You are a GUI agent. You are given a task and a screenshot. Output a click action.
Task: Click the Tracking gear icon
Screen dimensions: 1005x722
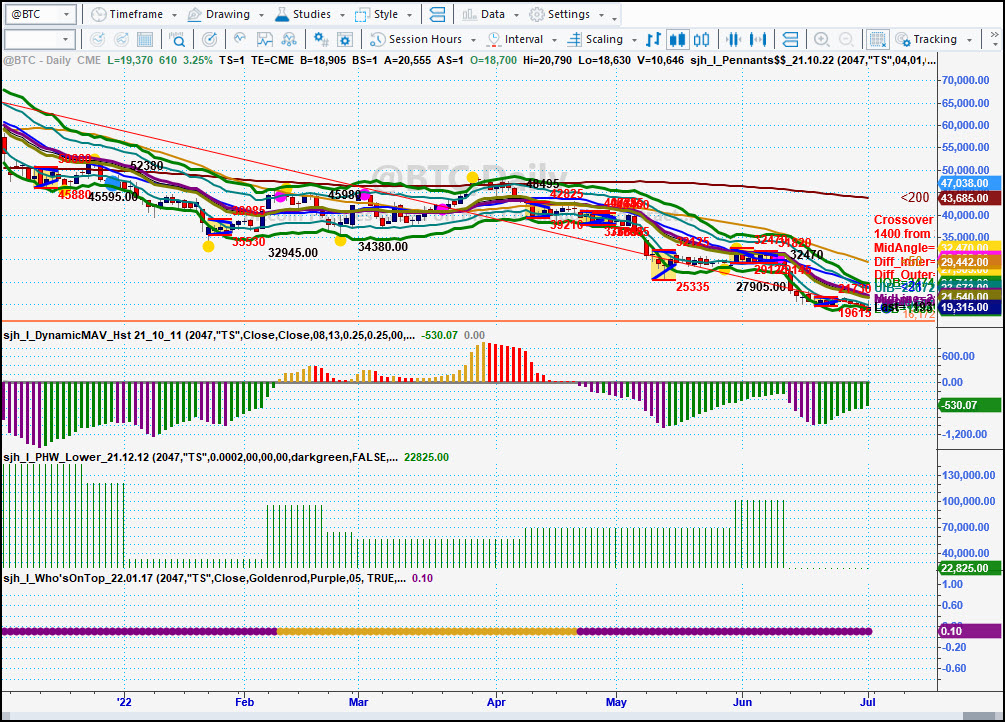pyautogui.click(x=903, y=40)
